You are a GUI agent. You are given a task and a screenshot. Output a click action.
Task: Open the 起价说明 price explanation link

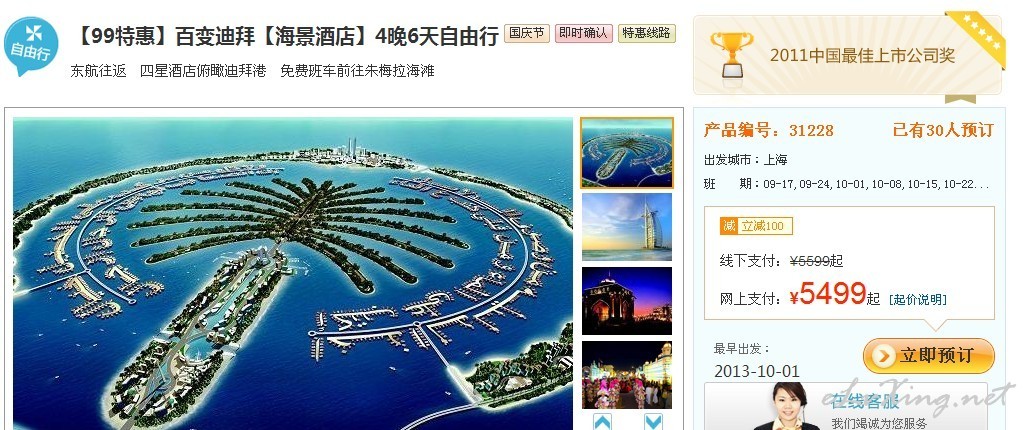918,300
